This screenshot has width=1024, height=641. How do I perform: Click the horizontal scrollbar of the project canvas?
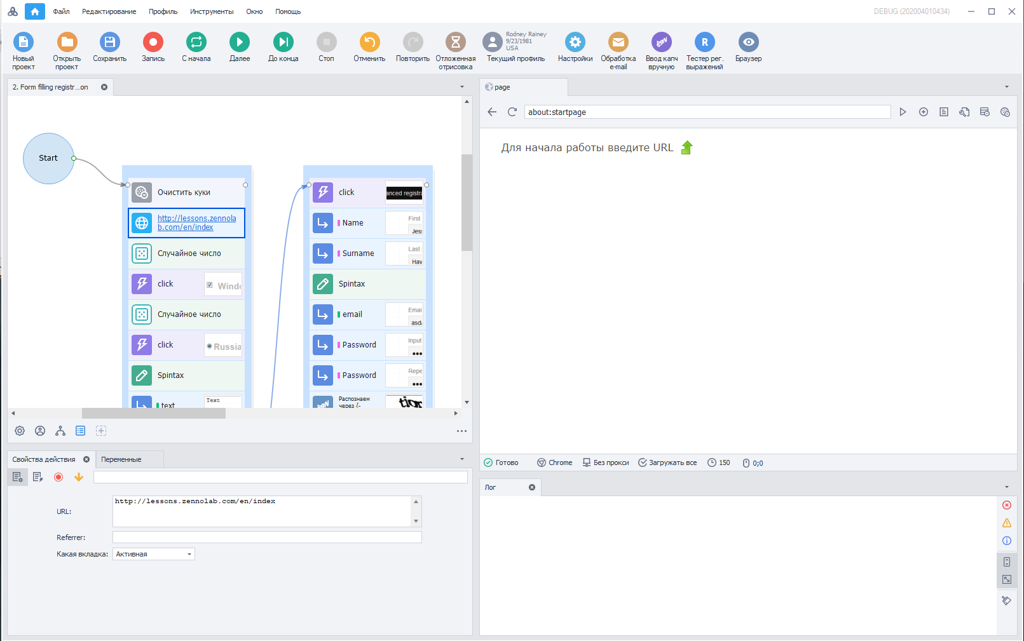[153, 413]
